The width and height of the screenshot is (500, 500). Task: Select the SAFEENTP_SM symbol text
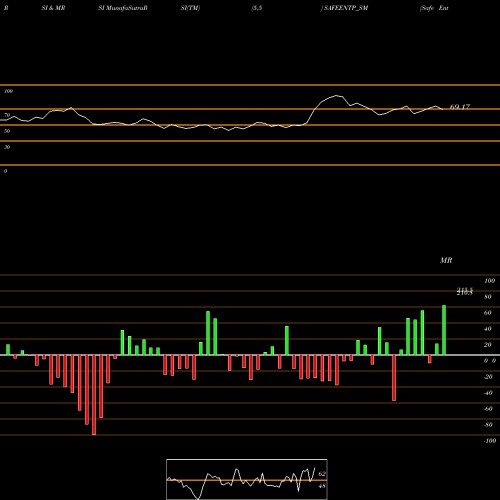(x=346, y=8)
